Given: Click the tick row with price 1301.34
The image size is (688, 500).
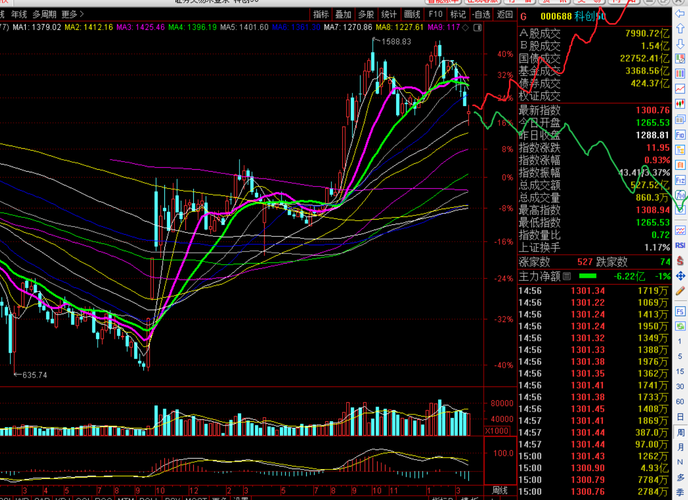Looking at the screenshot, I should [594, 291].
